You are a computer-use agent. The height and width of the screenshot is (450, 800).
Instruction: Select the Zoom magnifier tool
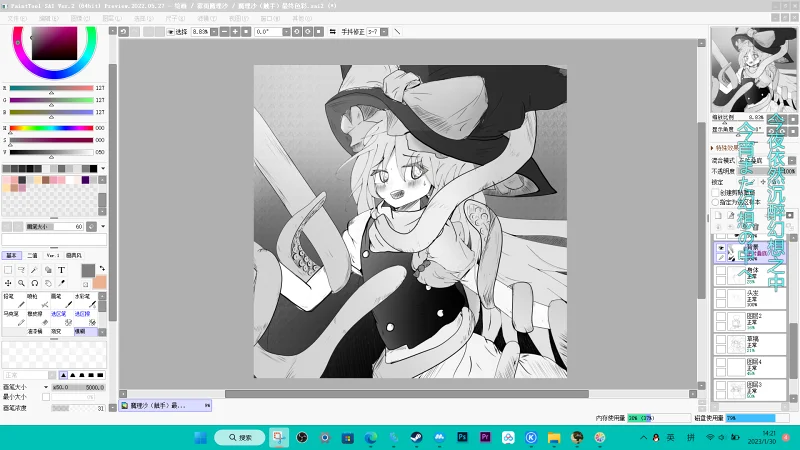(x=21, y=283)
